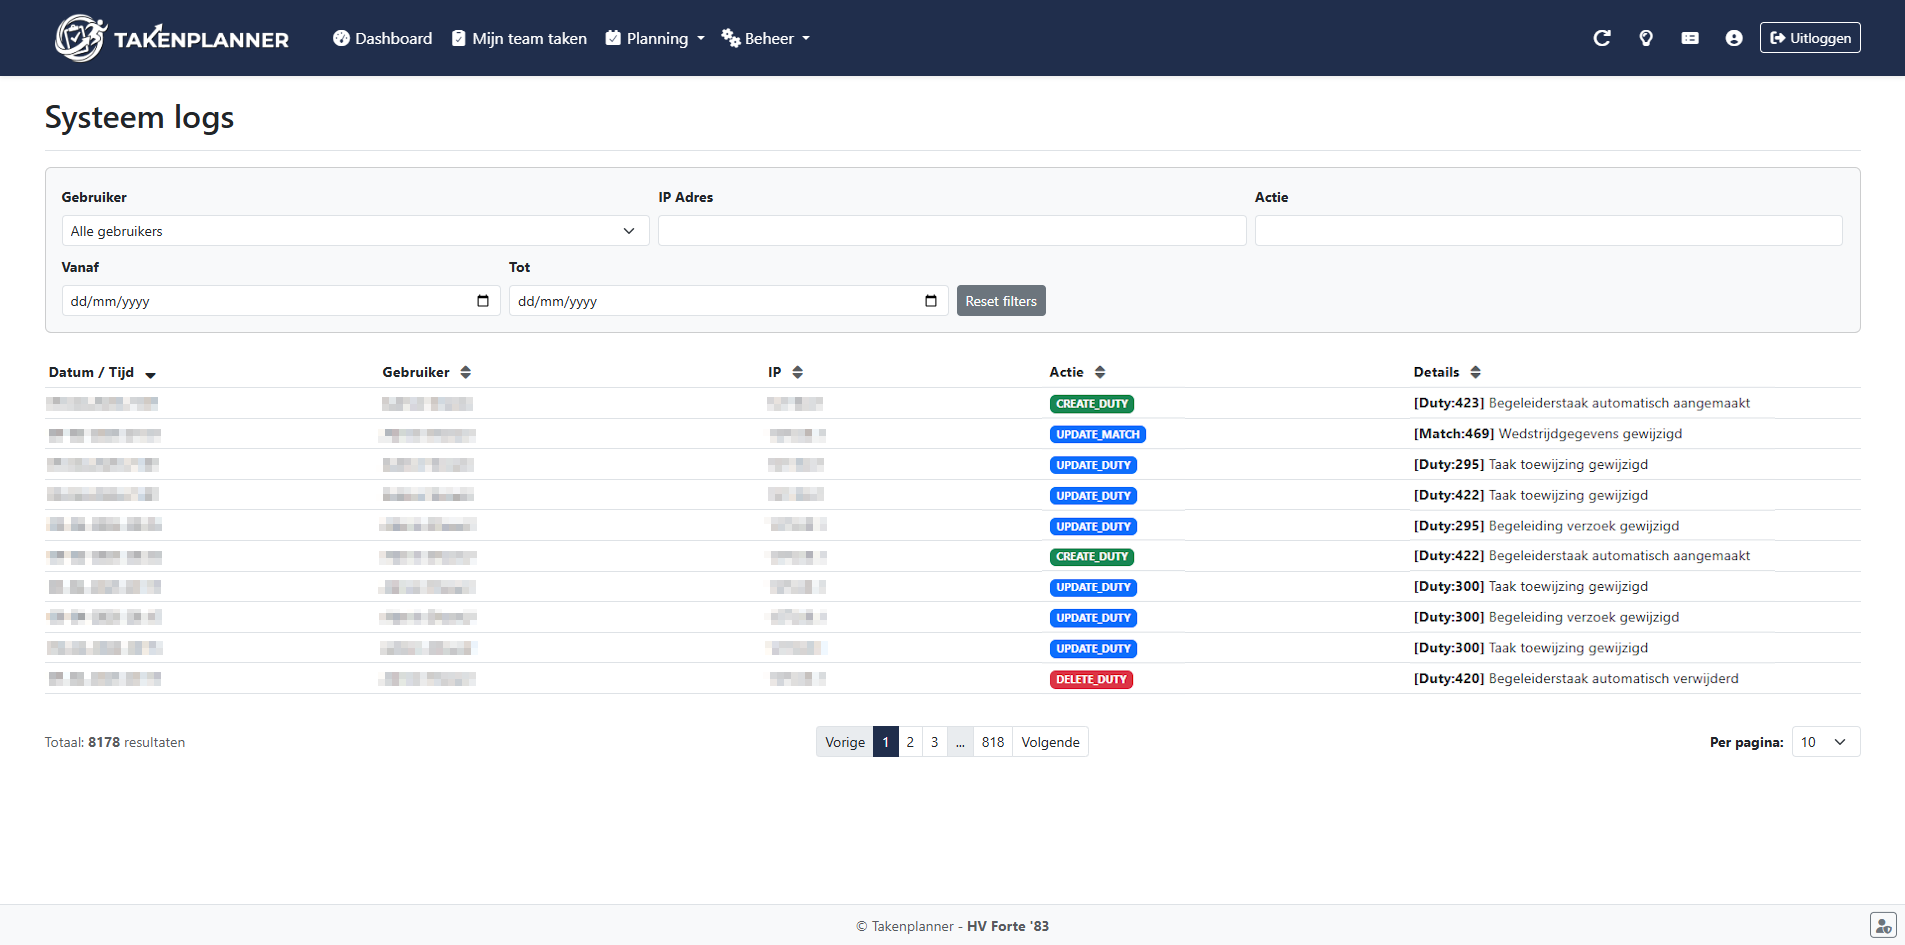Open the calendar picker in the Vanaf field
This screenshot has height=945, width=1905.
coord(483,300)
